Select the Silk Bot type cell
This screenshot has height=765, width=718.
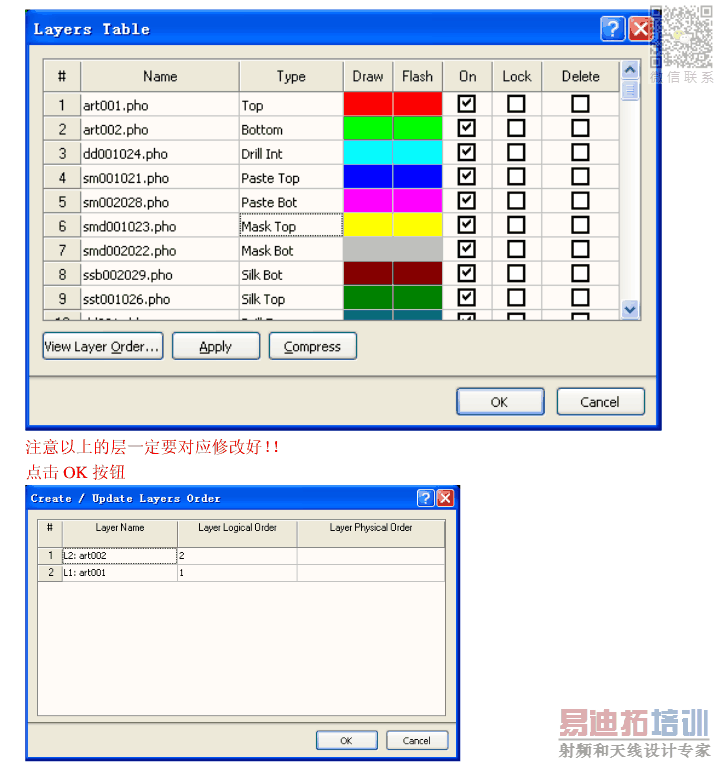click(291, 274)
